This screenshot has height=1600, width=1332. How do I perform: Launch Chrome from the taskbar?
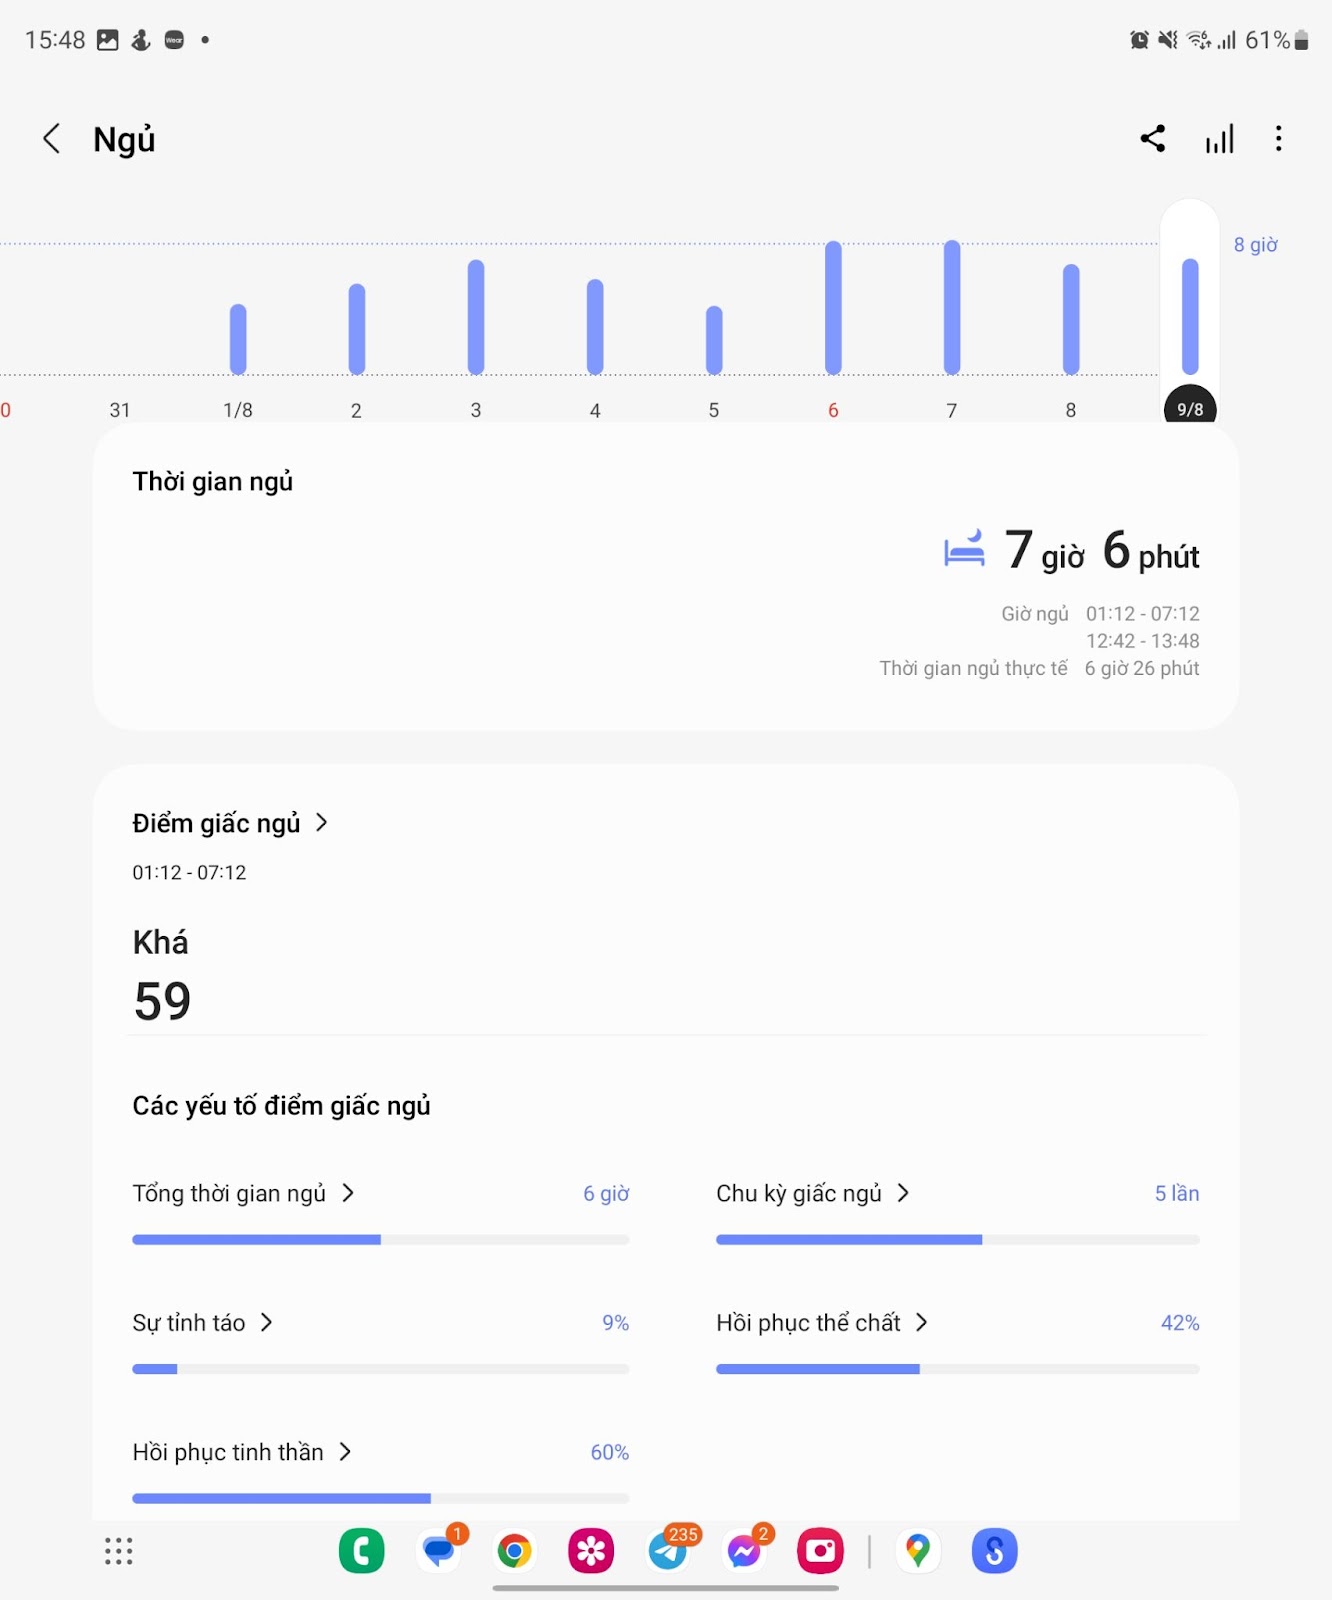tap(514, 1551)
